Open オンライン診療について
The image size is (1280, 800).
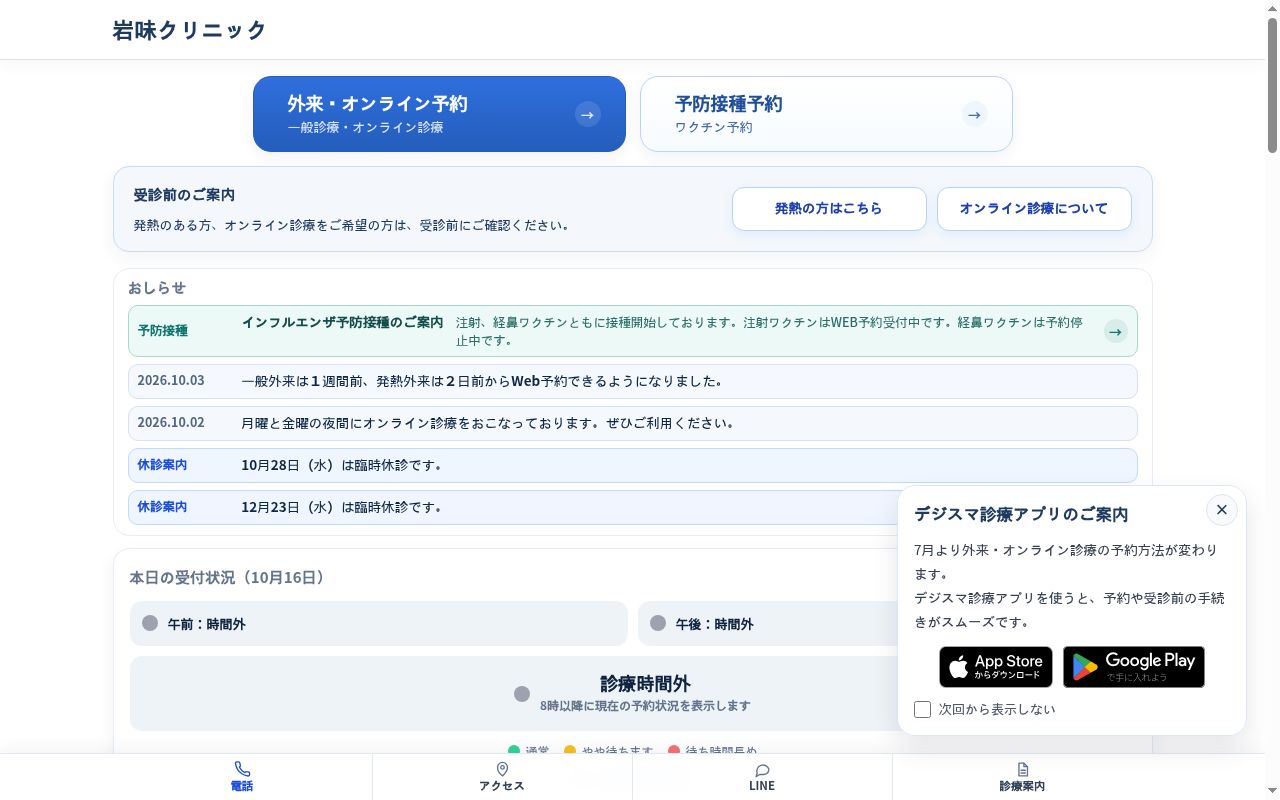(1034, 209)
